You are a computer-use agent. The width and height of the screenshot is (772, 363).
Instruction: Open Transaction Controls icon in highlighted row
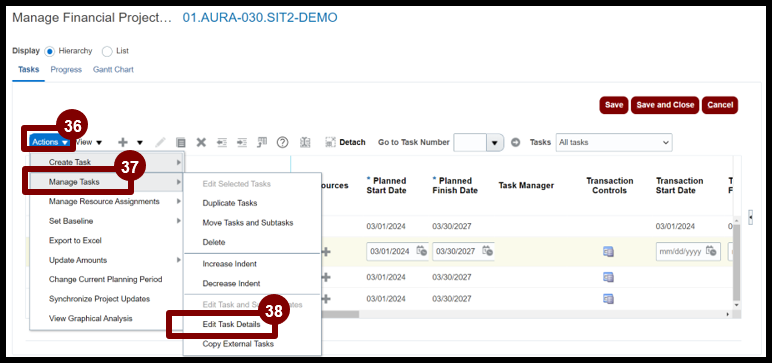click(608, 252)
